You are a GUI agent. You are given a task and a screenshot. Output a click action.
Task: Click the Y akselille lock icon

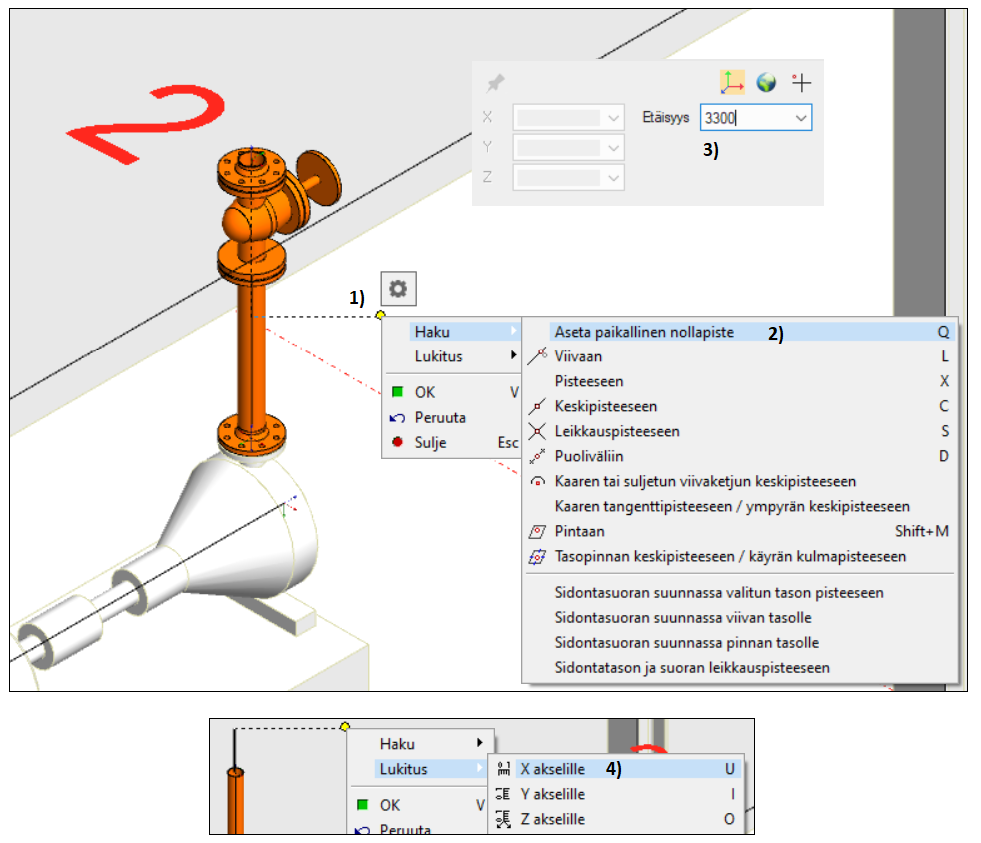504,794
